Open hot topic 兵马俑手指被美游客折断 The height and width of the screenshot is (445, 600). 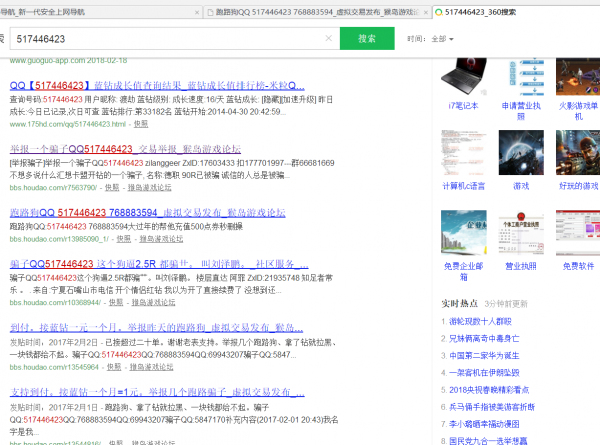[x=492, y=407]
